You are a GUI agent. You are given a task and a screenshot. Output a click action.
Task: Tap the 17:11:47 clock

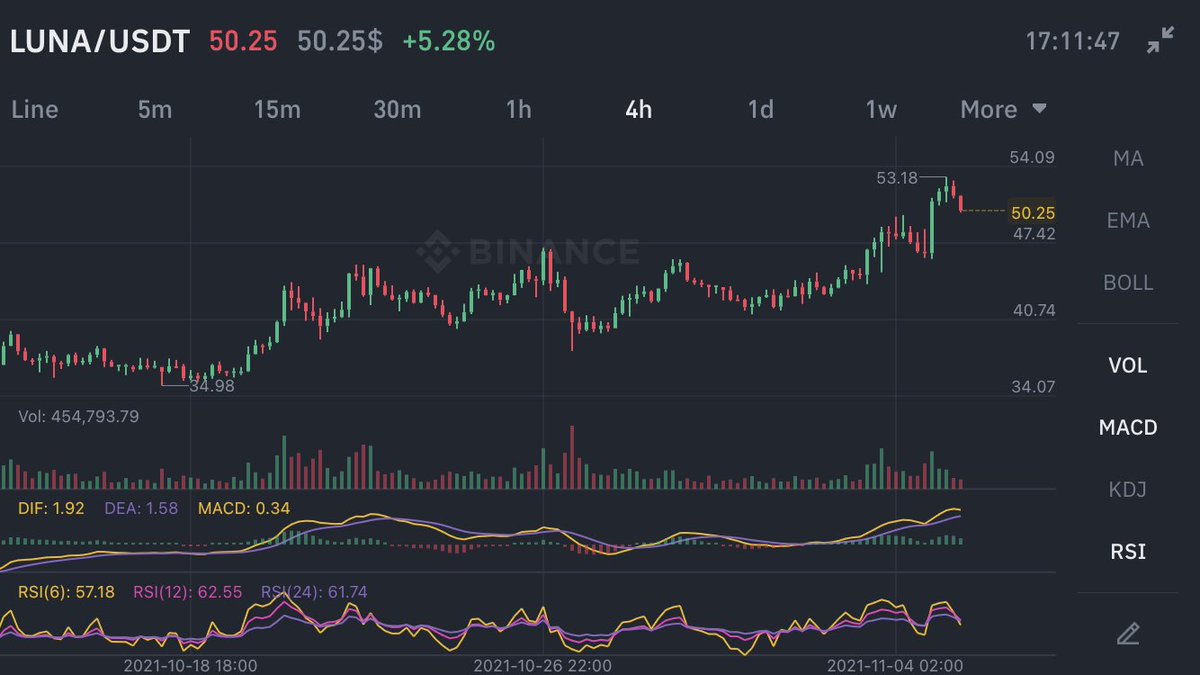1073,42
